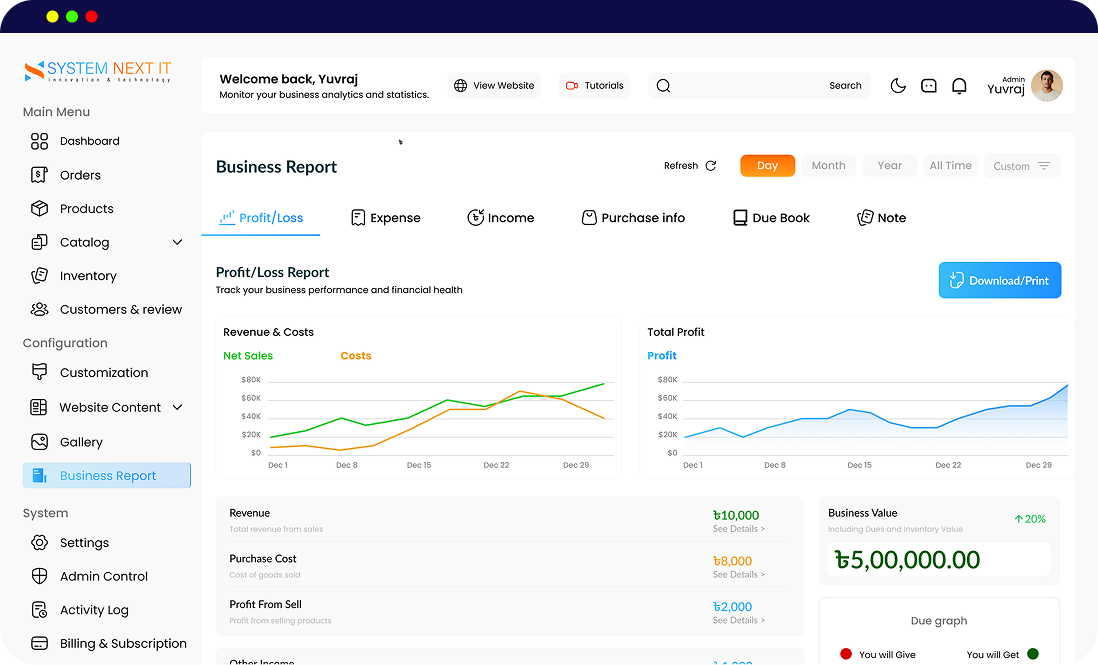Click the ৳8,000 purchase cost amount
The width and height of the screenshot is (1098, 665).
pos(732,561)
